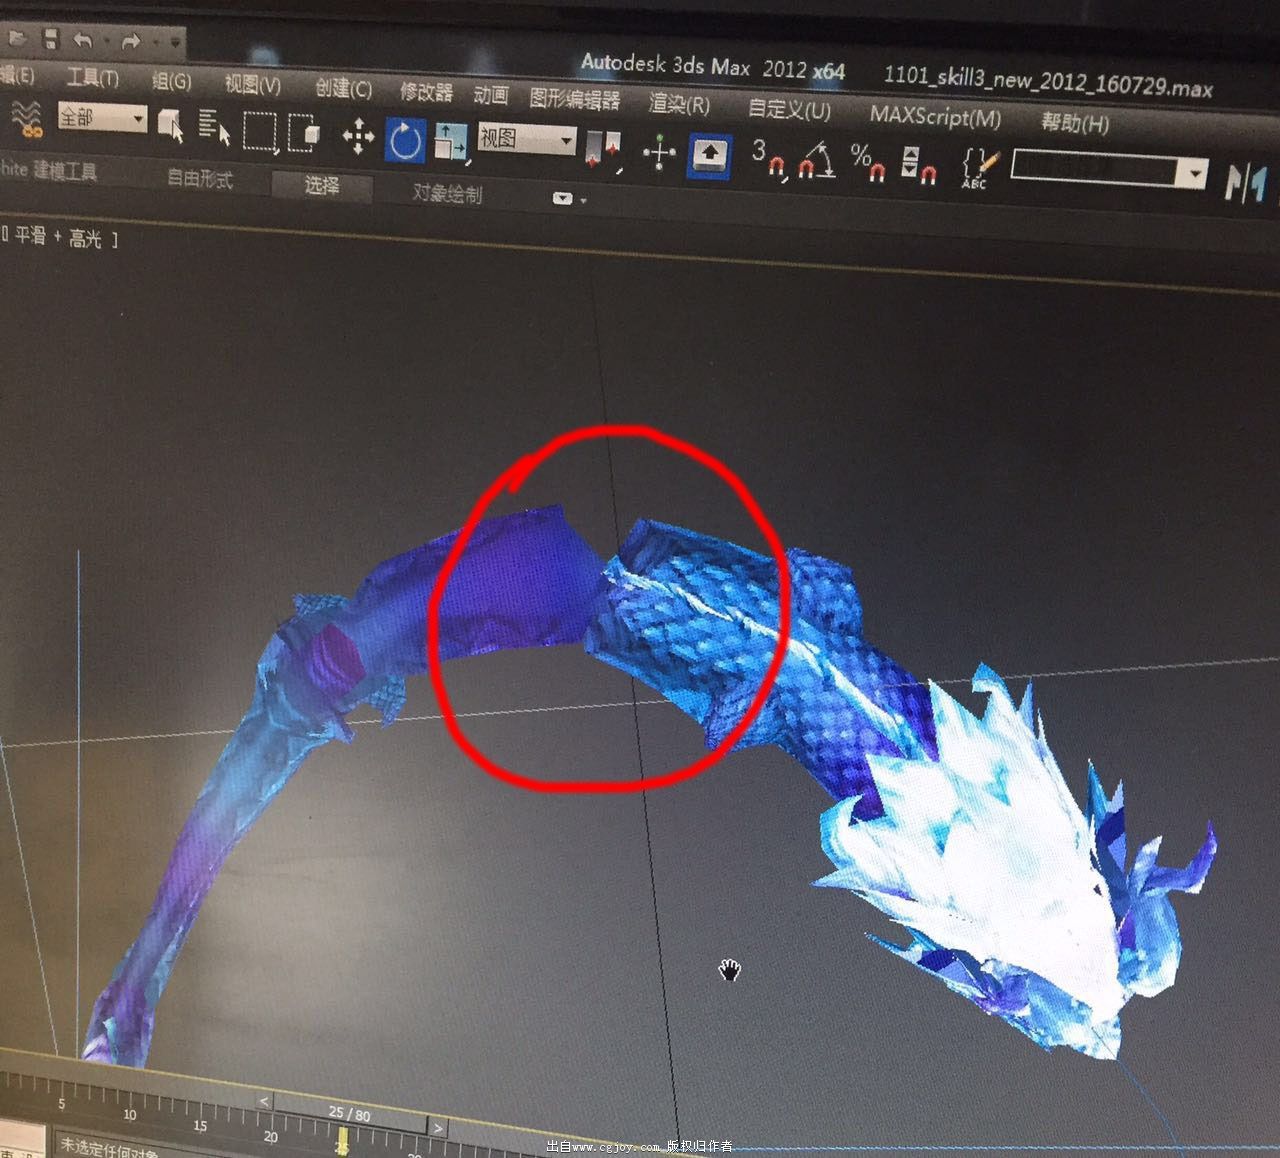Click frame 15 on the timeline track
The height and width of the screenshot is (1158, 1280).
click(200, 1126)
